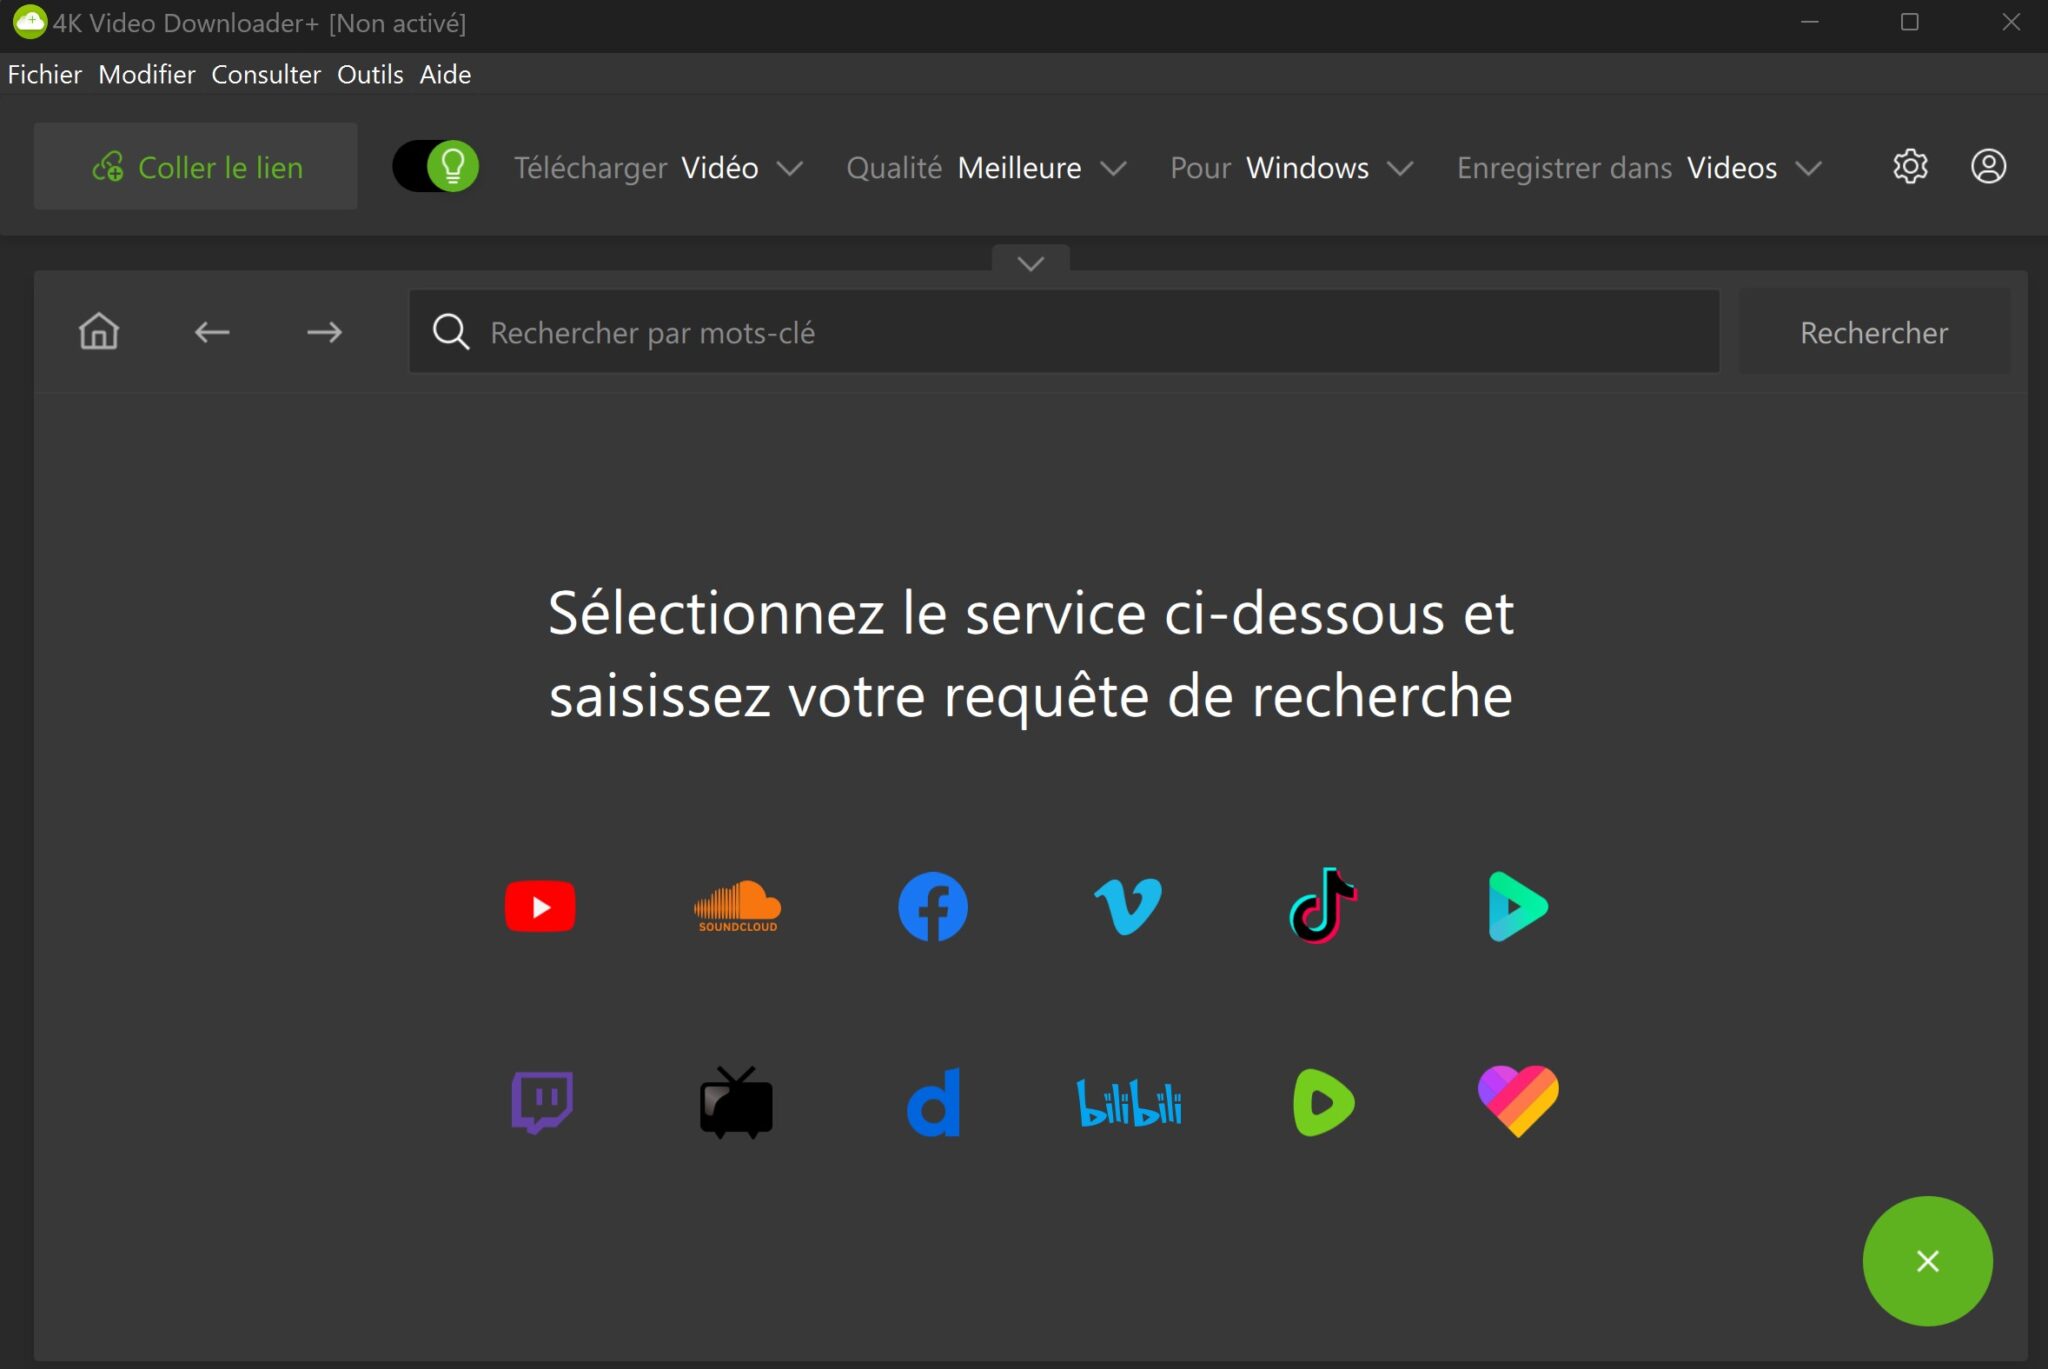Open the Consulter menu

[x=266, y=74]
